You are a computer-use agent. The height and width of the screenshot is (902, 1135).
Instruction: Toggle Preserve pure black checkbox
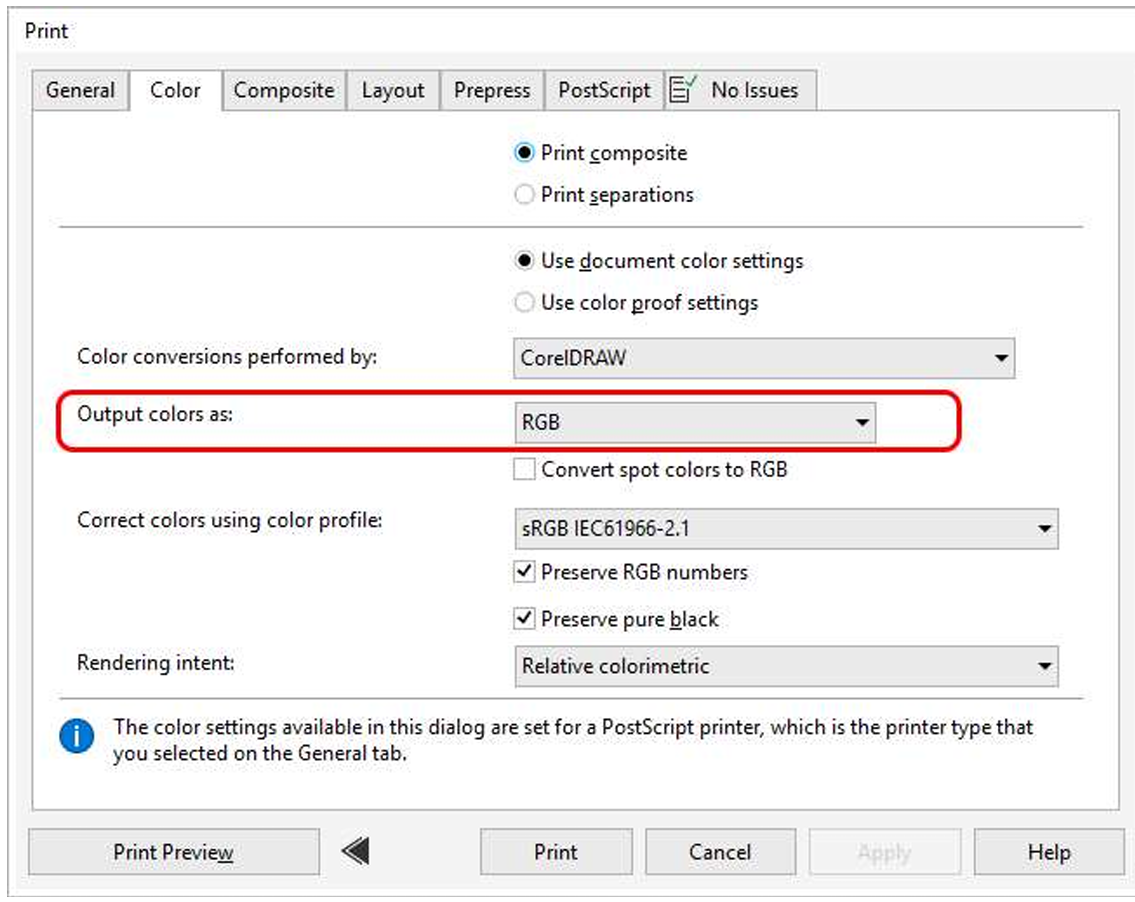tap(524, 620)
